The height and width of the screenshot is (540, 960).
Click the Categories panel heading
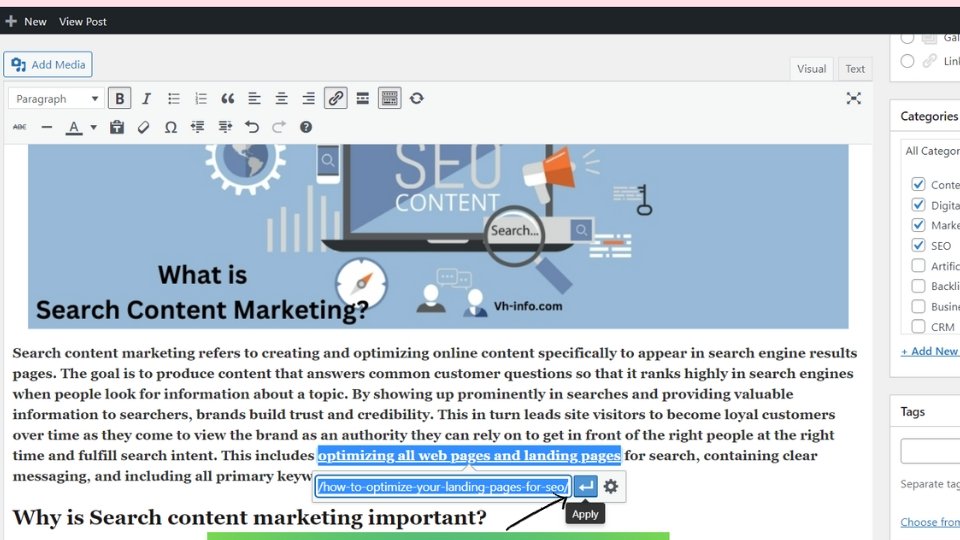929,116
